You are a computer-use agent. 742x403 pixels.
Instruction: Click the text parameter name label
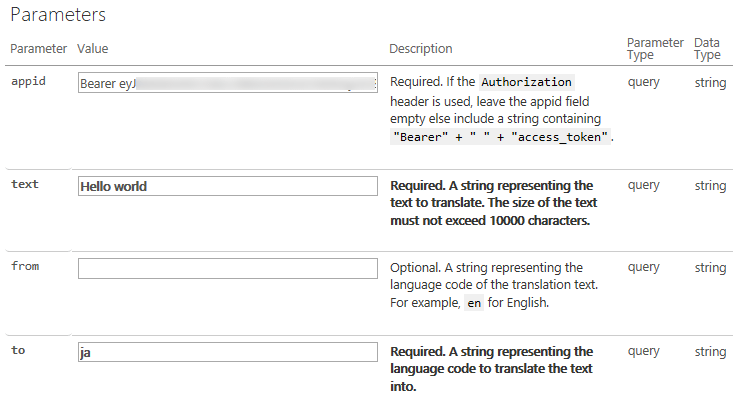[x=24, y=184]
